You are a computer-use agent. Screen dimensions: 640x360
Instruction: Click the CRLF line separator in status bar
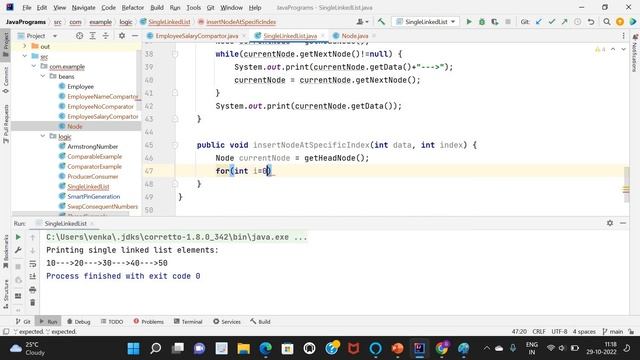tap(539, 331)
